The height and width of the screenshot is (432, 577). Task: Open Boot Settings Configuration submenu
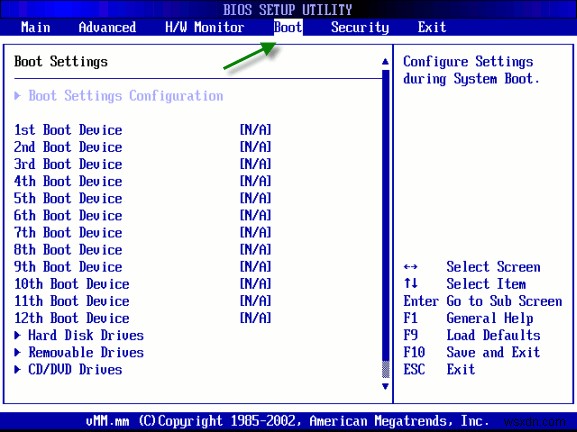click(125, 96)
